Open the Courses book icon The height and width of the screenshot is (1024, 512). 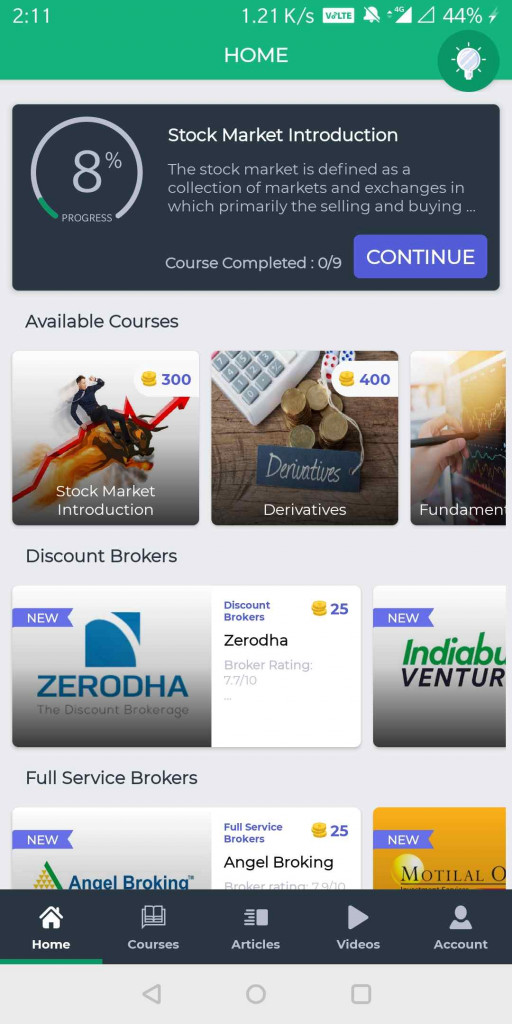pos(153,917)
